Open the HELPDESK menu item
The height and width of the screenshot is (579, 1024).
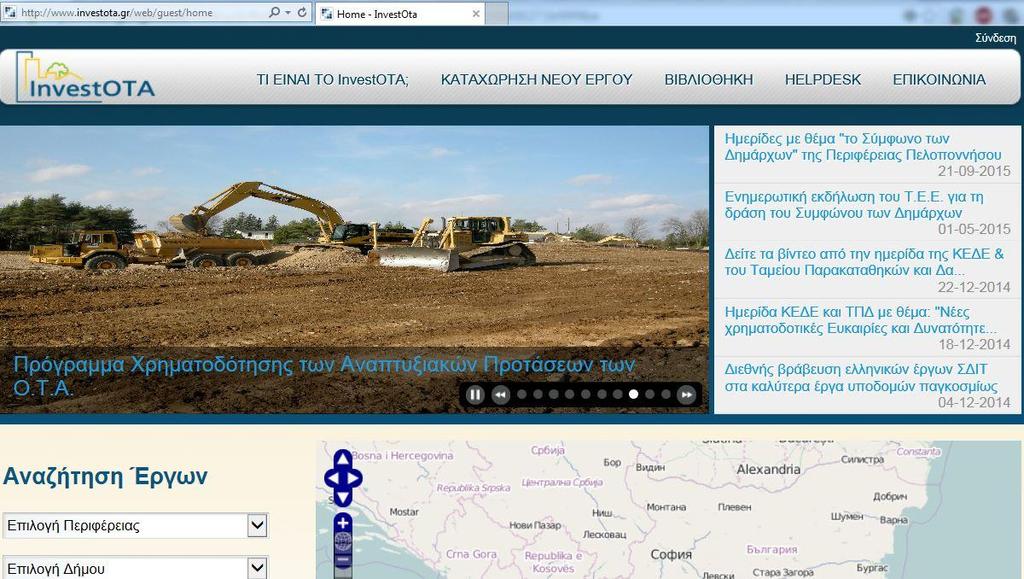point(823,80)
